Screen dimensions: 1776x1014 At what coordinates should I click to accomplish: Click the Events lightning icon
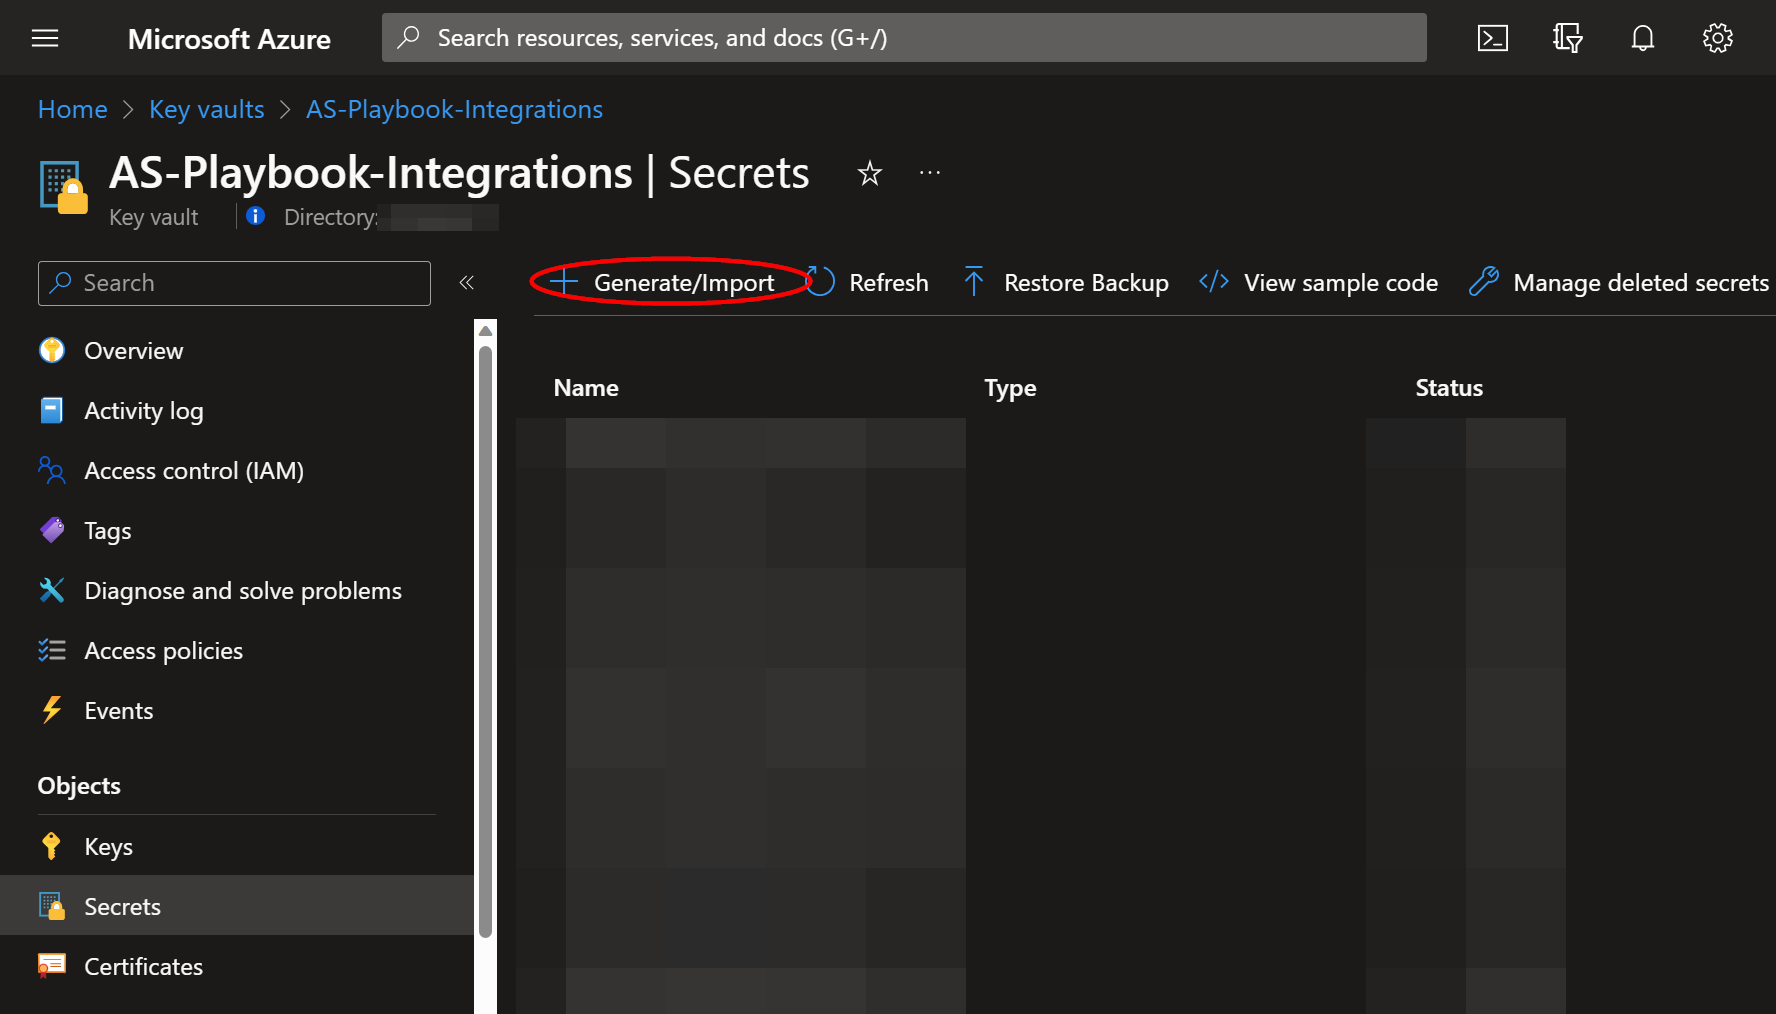click(52, 710)
